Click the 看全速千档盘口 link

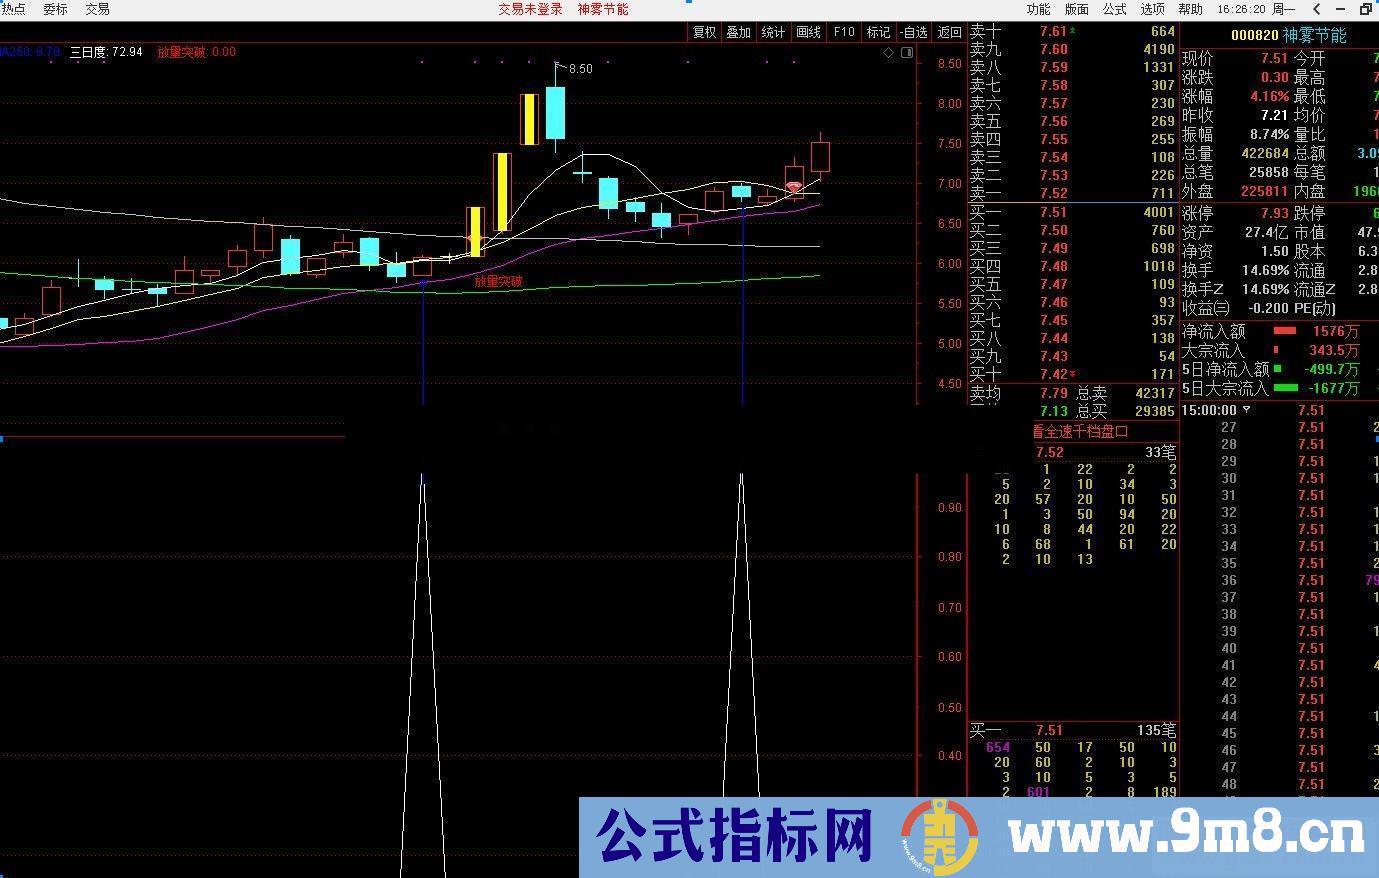1080,432
